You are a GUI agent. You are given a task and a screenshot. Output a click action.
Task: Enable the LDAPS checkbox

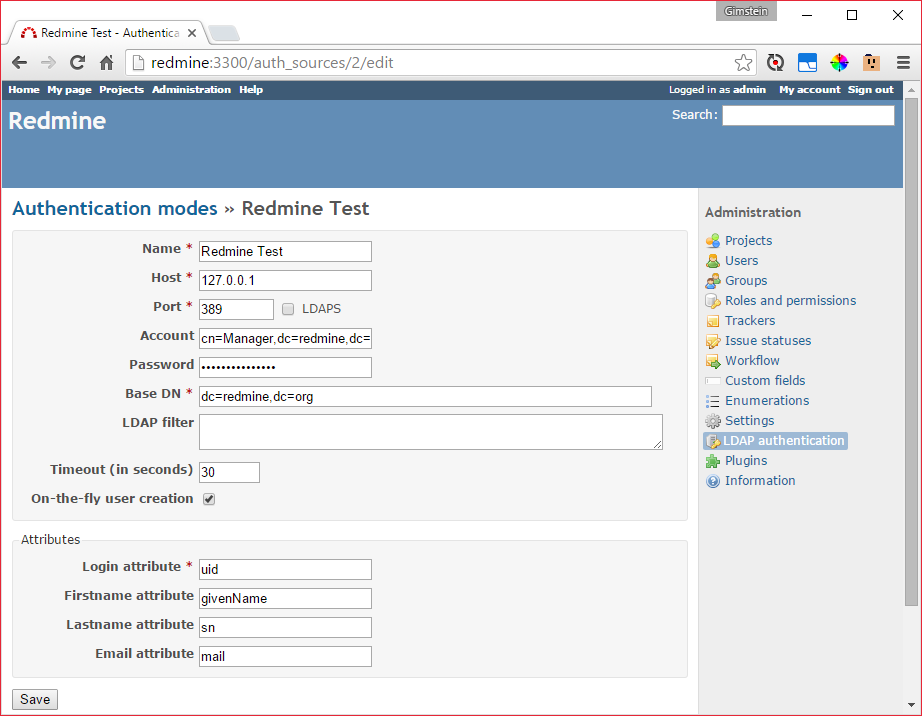[x=288, y=309]
